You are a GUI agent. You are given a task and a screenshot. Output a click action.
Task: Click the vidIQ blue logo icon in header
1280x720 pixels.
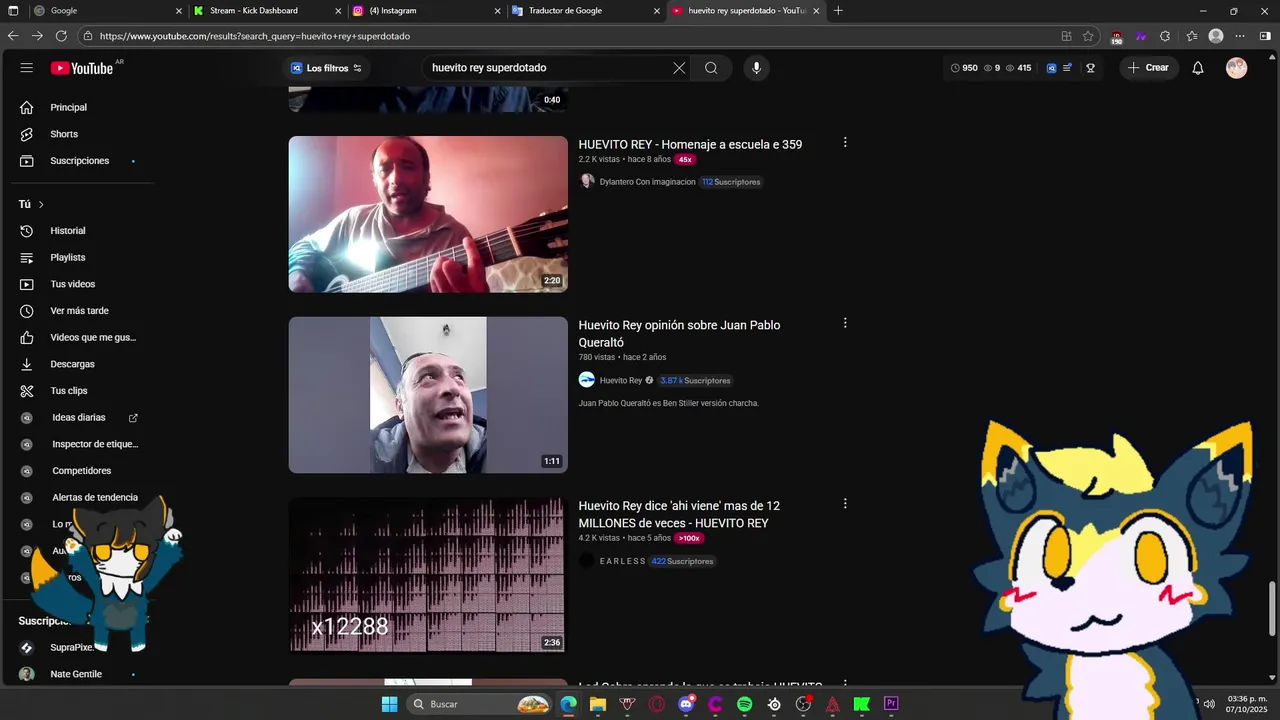[x=1051, y=68]
